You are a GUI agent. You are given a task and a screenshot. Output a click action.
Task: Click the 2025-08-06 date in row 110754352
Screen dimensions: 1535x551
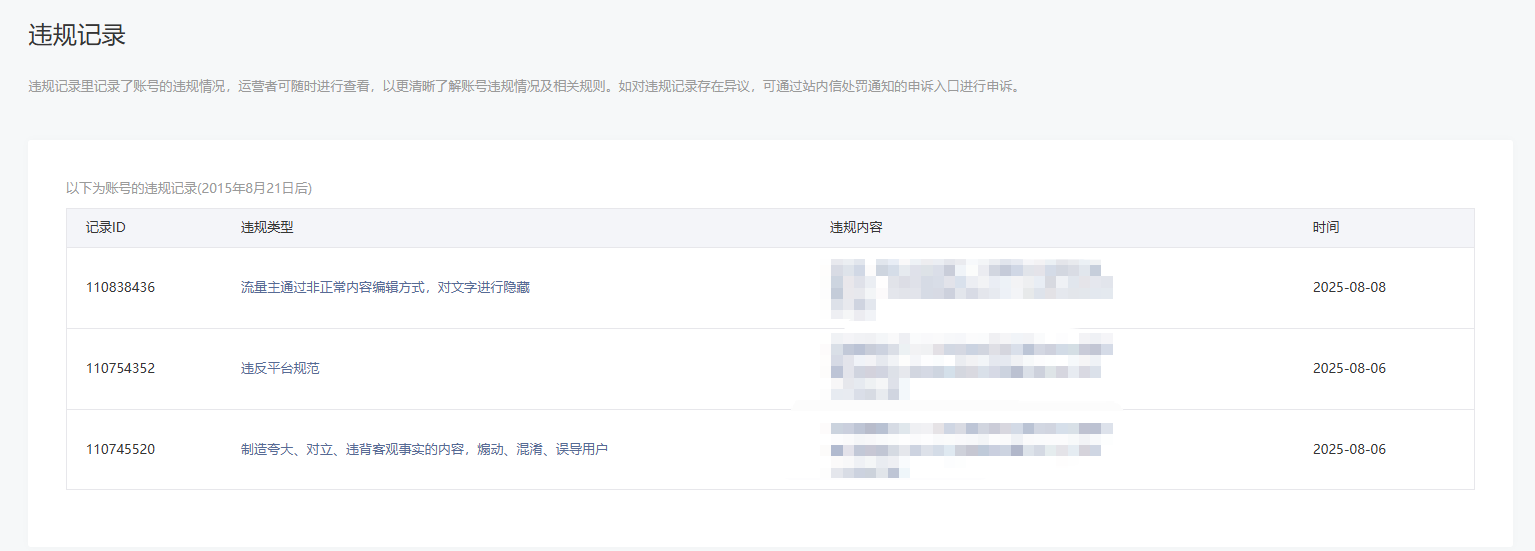[1349, 368]
